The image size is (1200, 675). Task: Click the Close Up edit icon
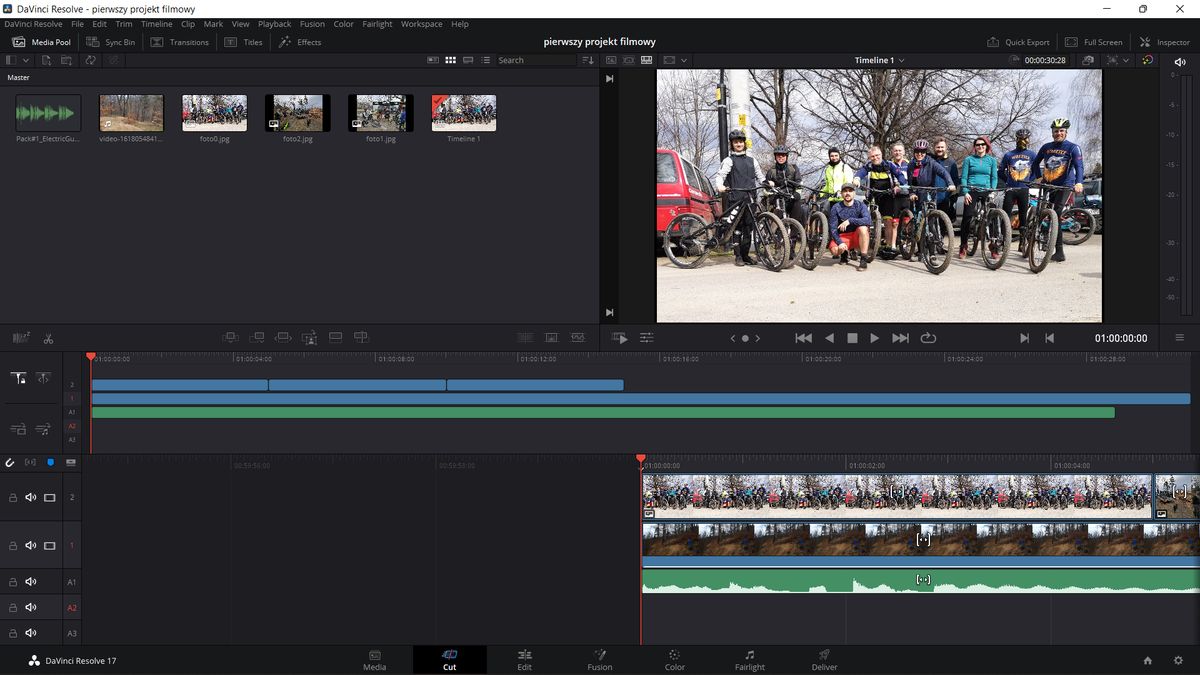[x=310, y=338]
